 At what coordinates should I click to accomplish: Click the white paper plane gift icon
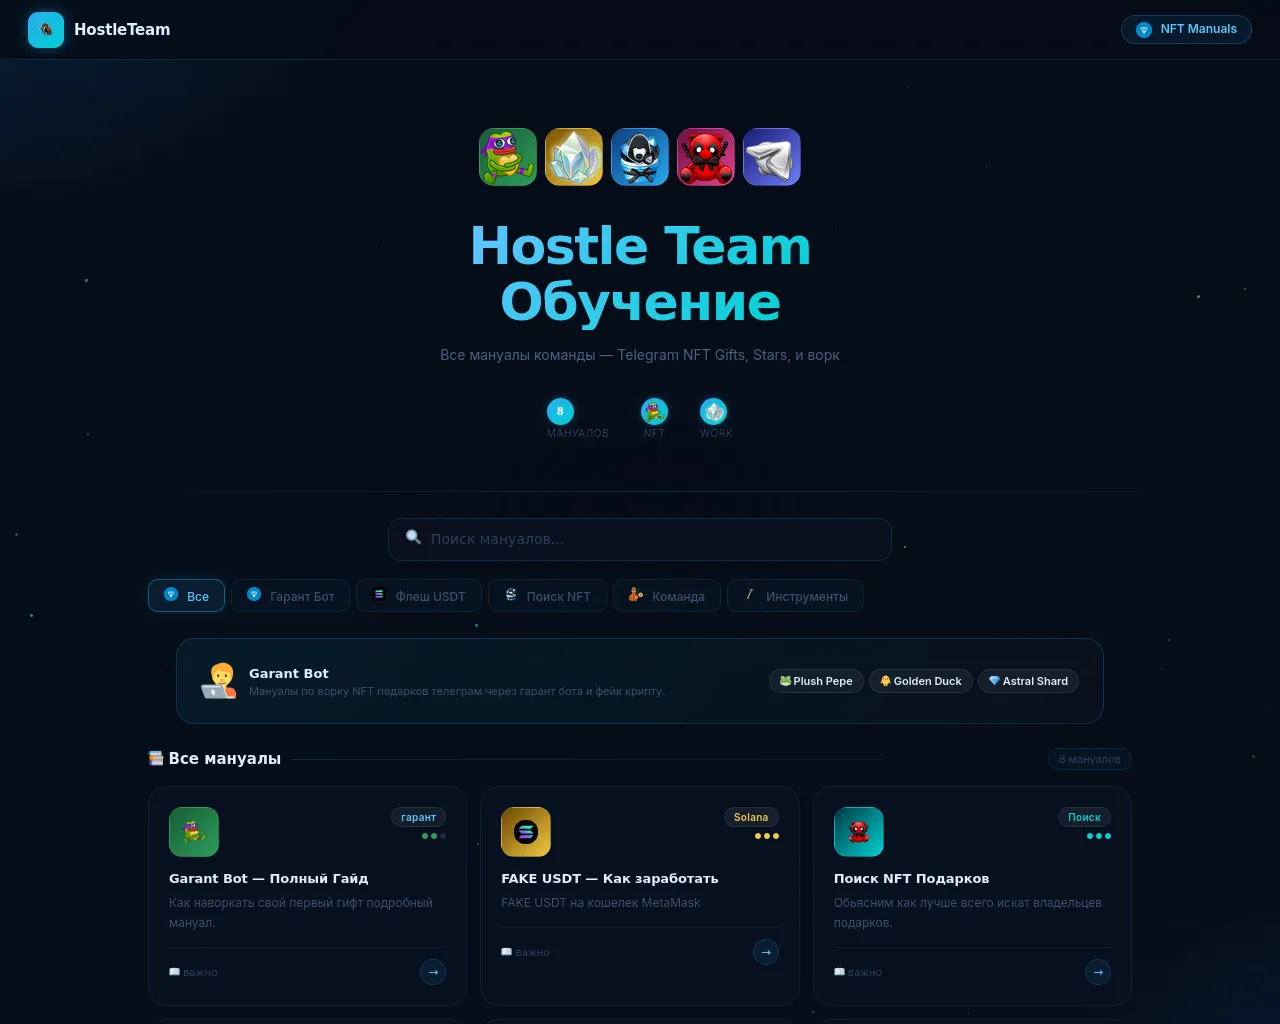coord(772,157)
